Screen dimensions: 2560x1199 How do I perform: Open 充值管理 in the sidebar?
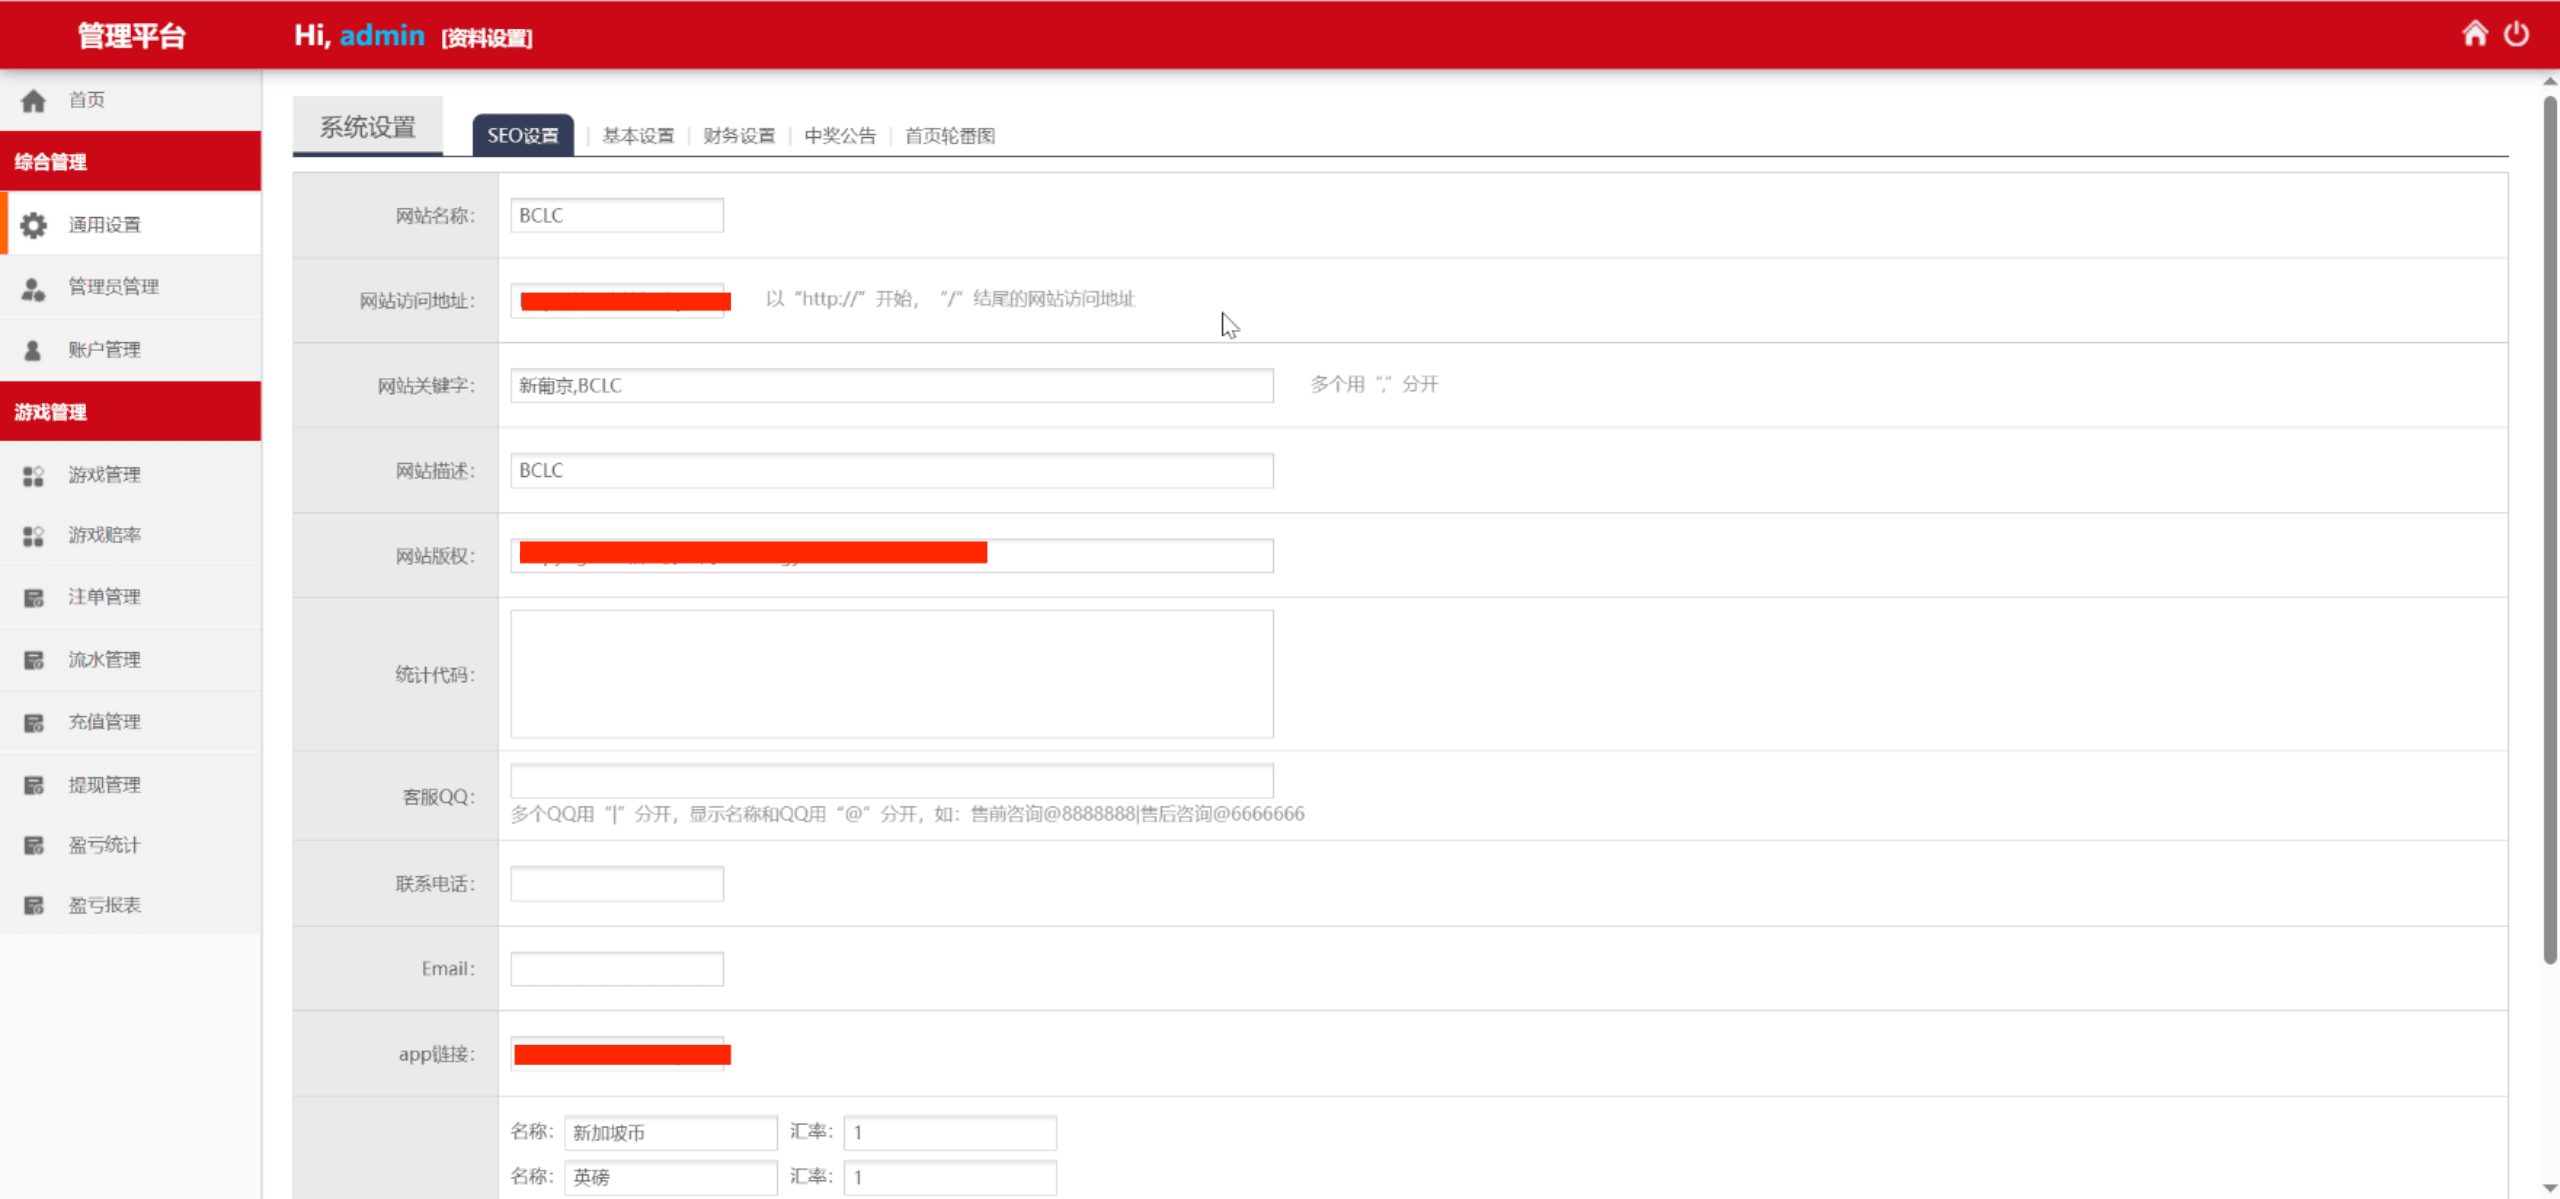tap(104, 722)
